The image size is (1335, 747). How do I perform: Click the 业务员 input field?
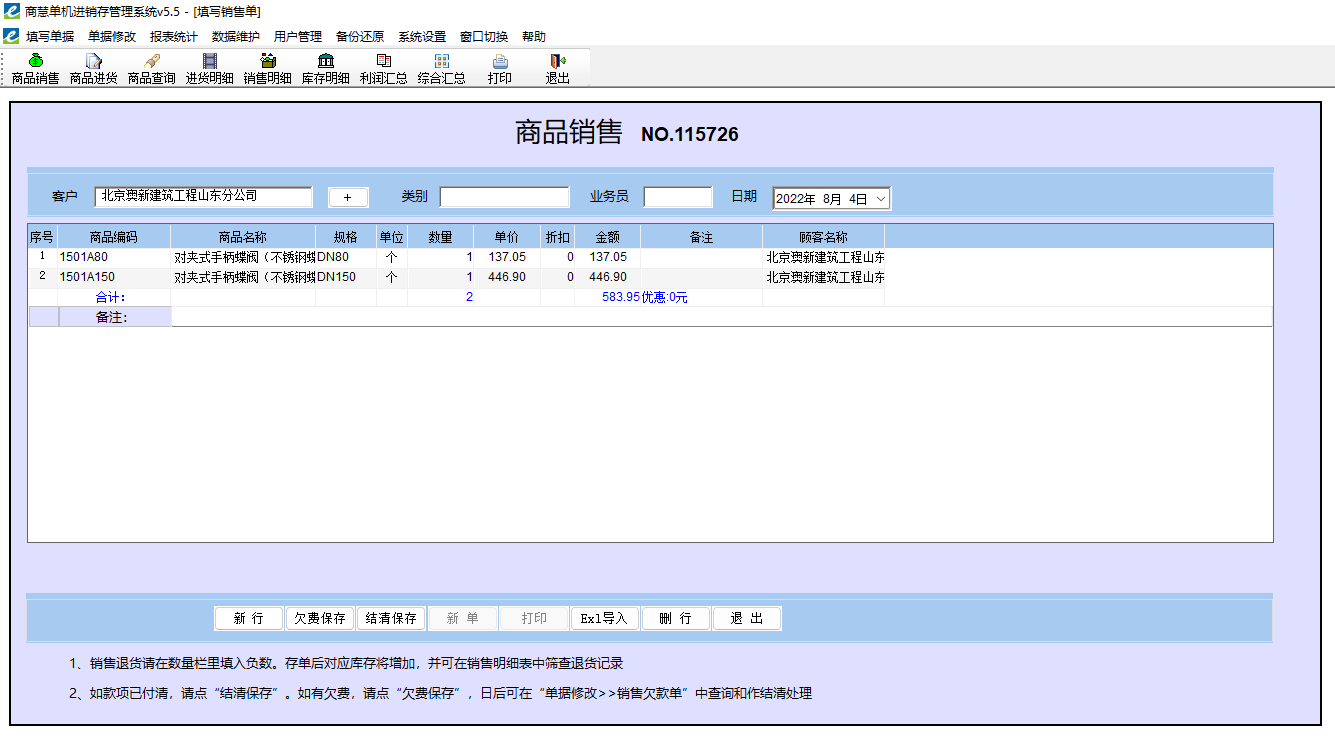tap(678, 197)
